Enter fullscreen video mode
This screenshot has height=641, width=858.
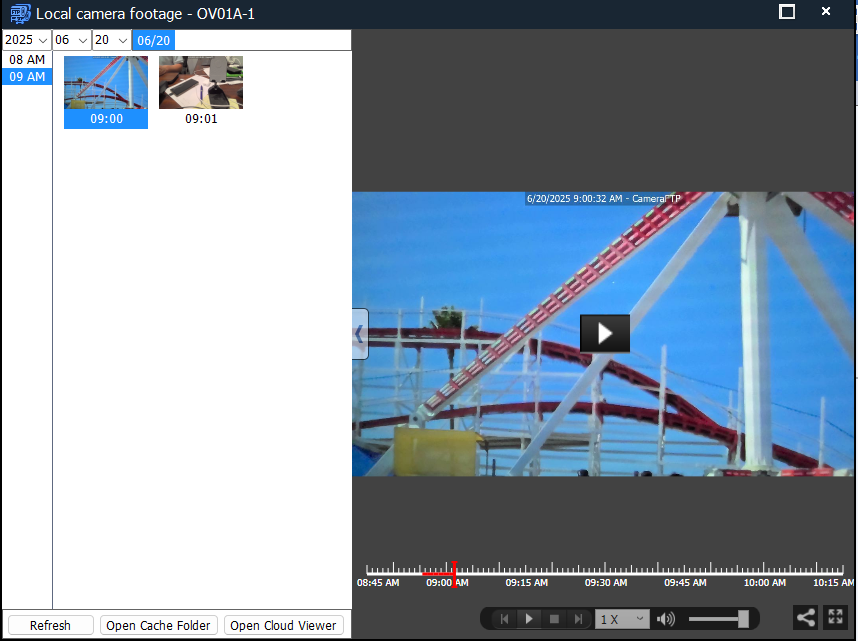pos(835,618)
